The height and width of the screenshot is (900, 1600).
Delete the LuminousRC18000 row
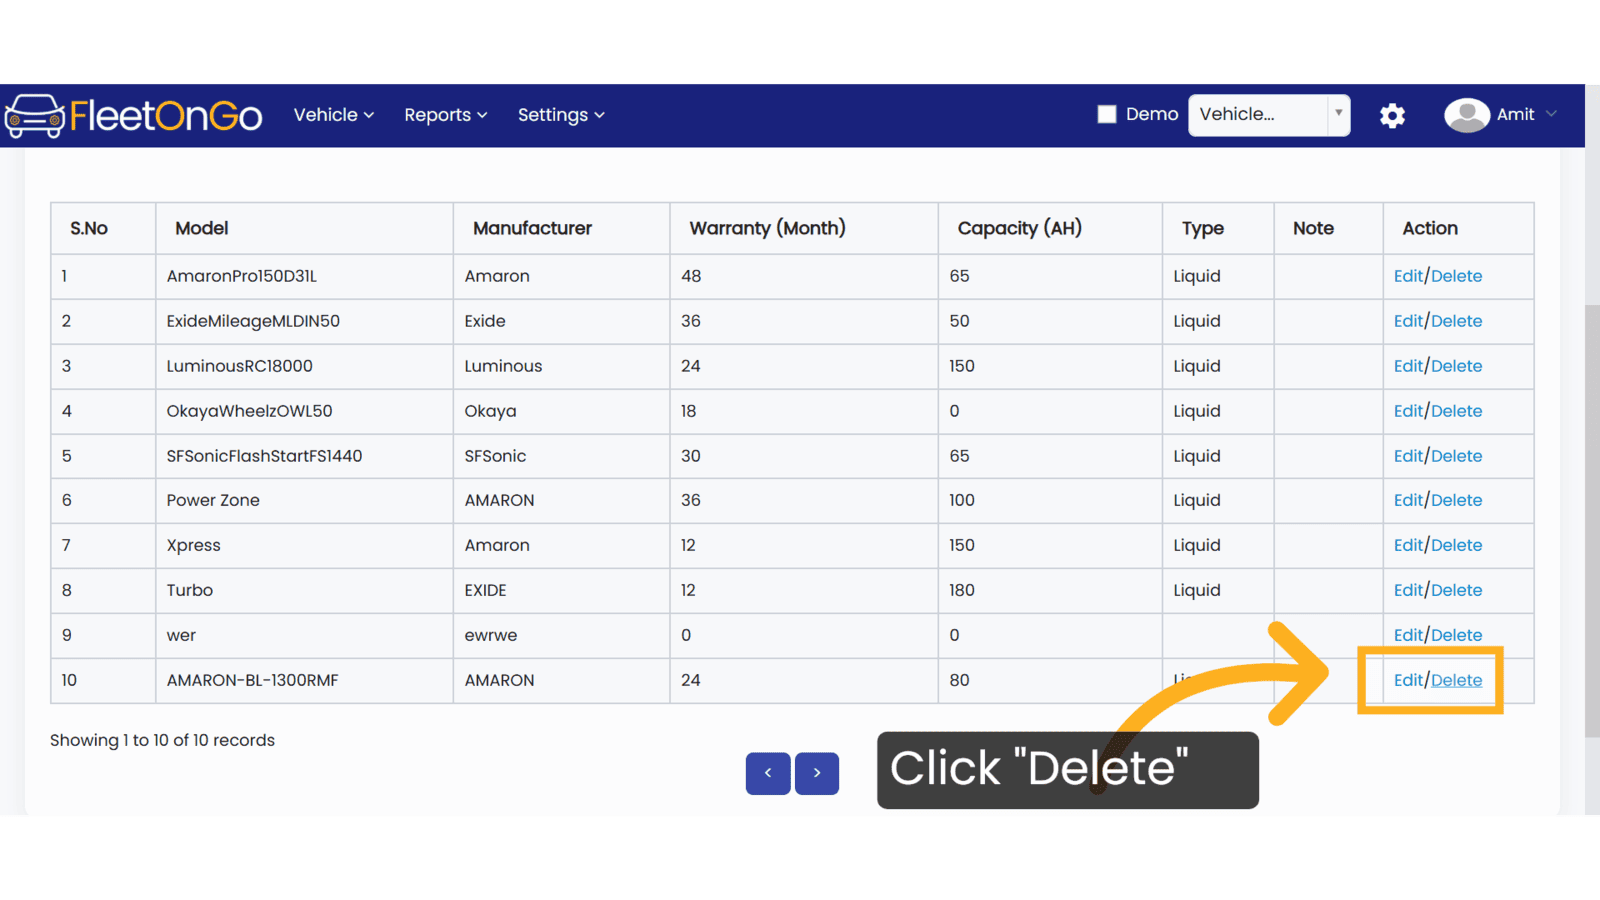point(1456,366)
